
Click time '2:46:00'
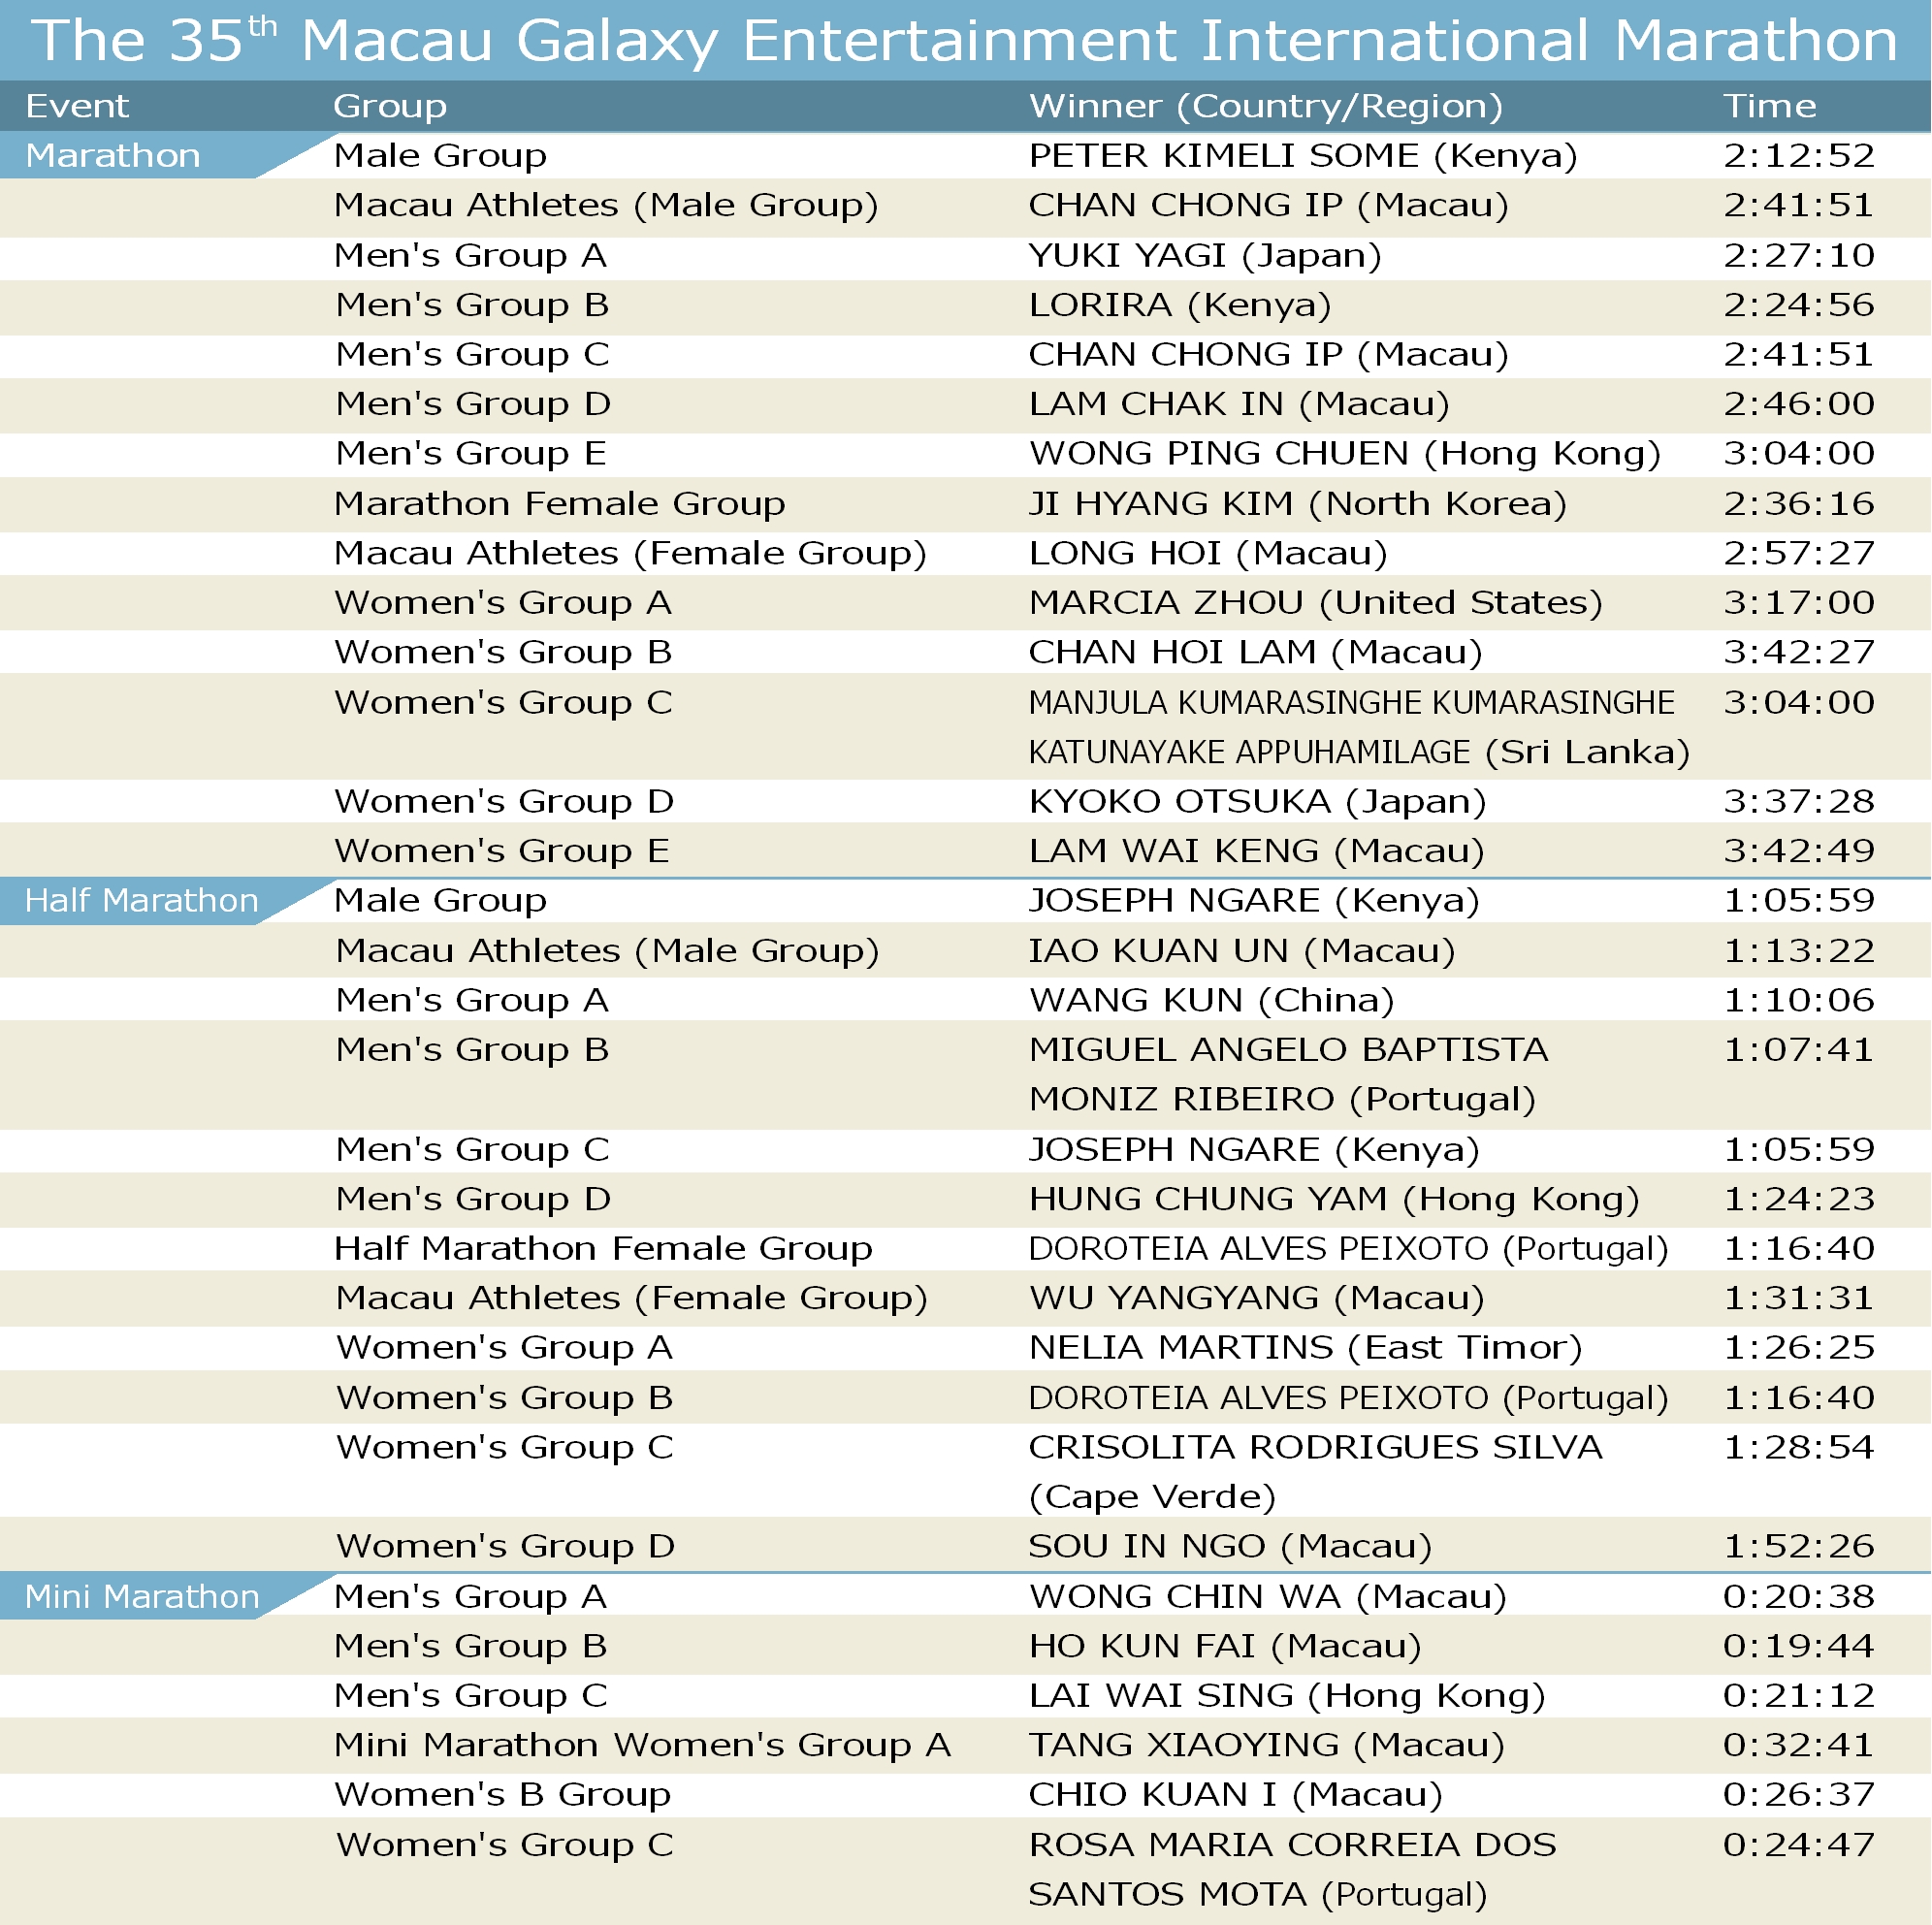1799,403
